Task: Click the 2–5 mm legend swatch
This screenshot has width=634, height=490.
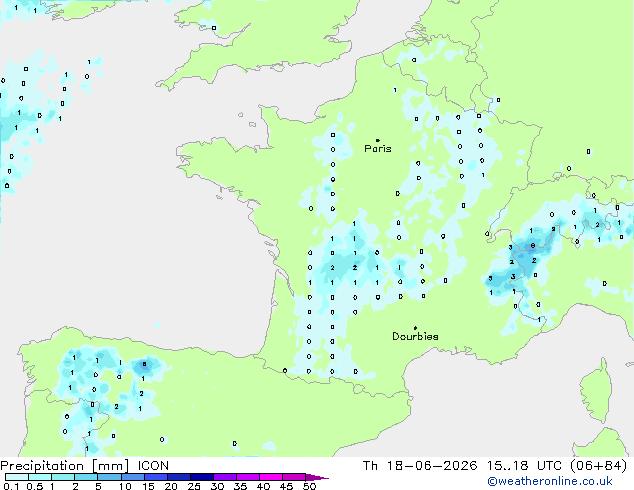Action: click(86, 477)
